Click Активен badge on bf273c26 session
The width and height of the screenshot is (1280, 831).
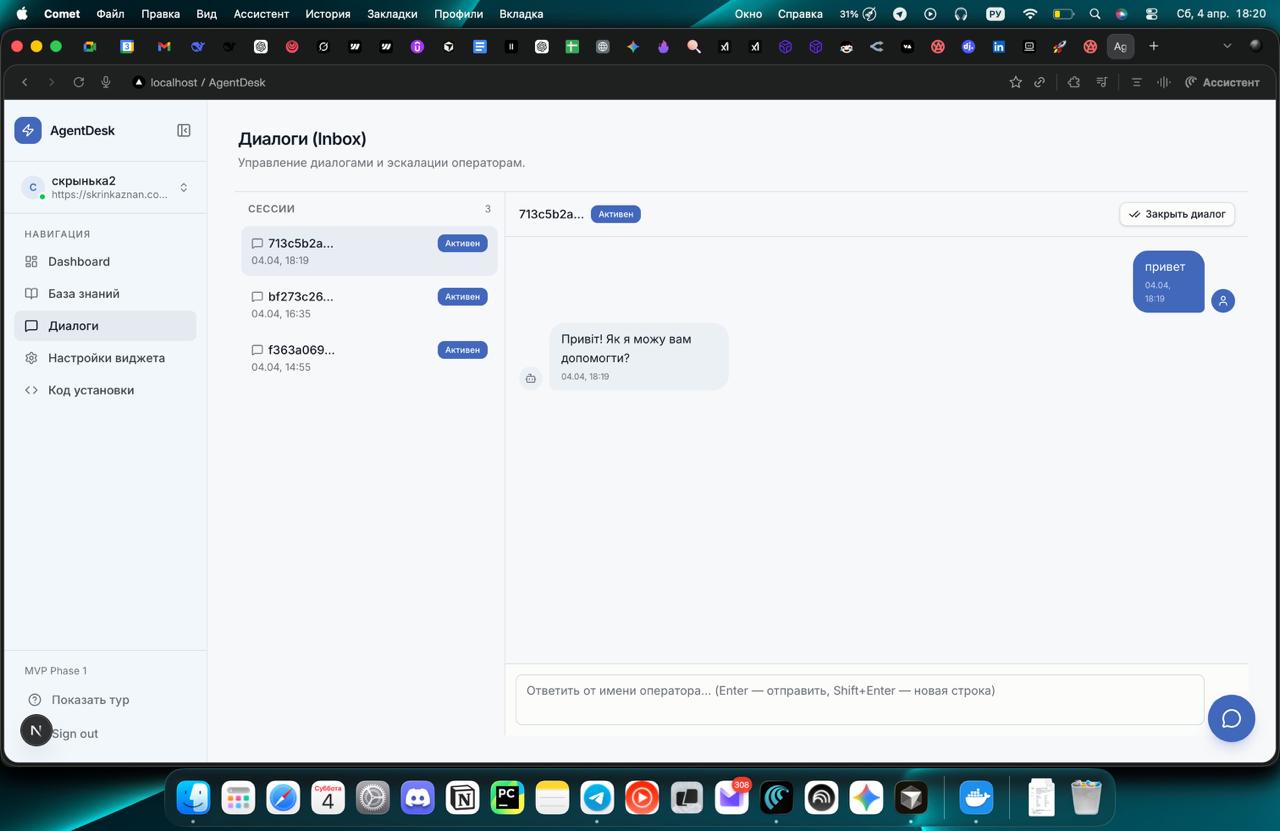pos(462,296)
